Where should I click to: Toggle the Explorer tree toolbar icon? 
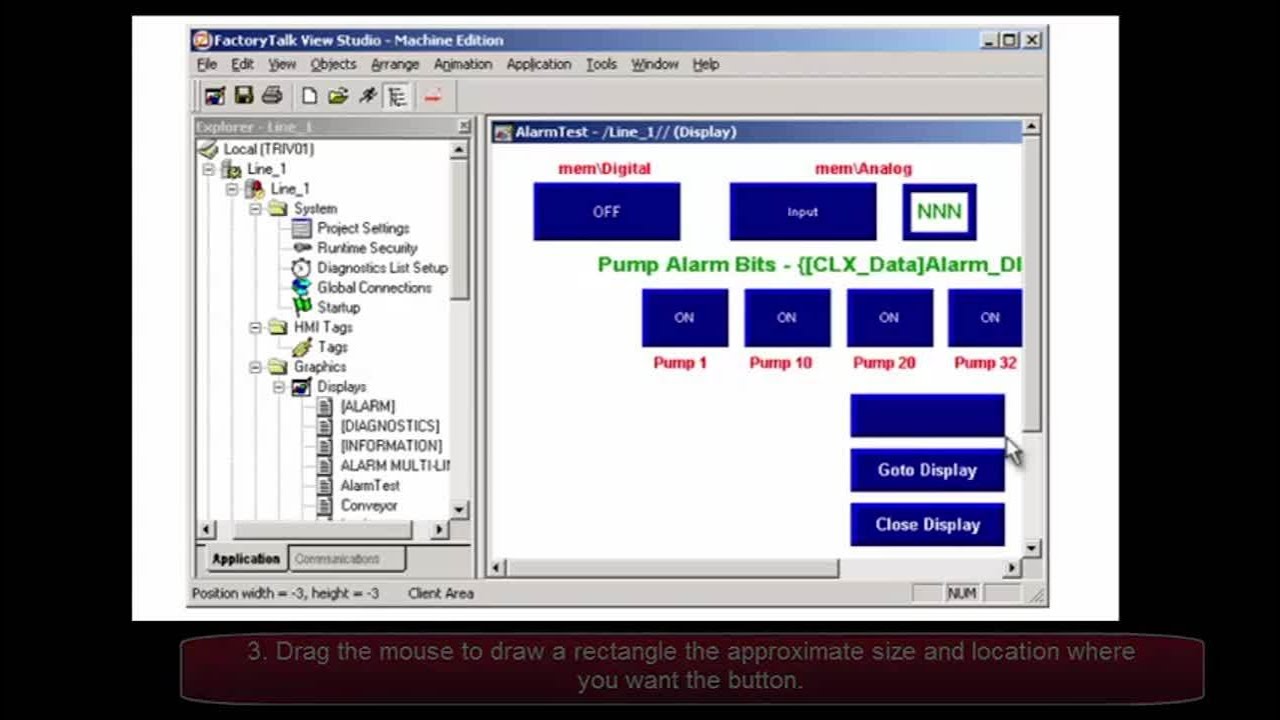pyautogui.click(x=397, y=96)
